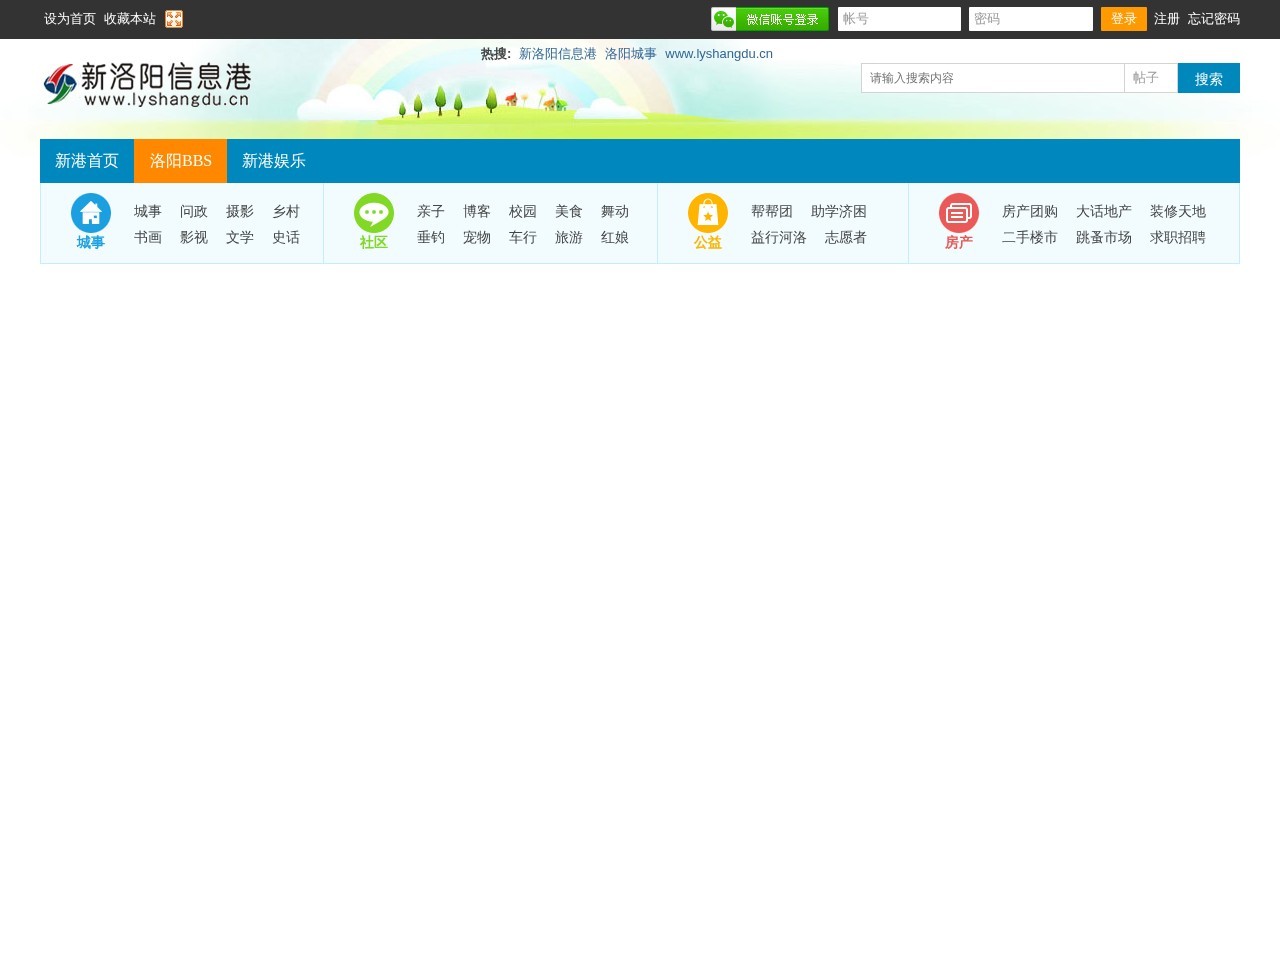The height and width of the screenshot is (960, 1280).
Task: Select the 房产 newspaper icon
Action: 959,214
